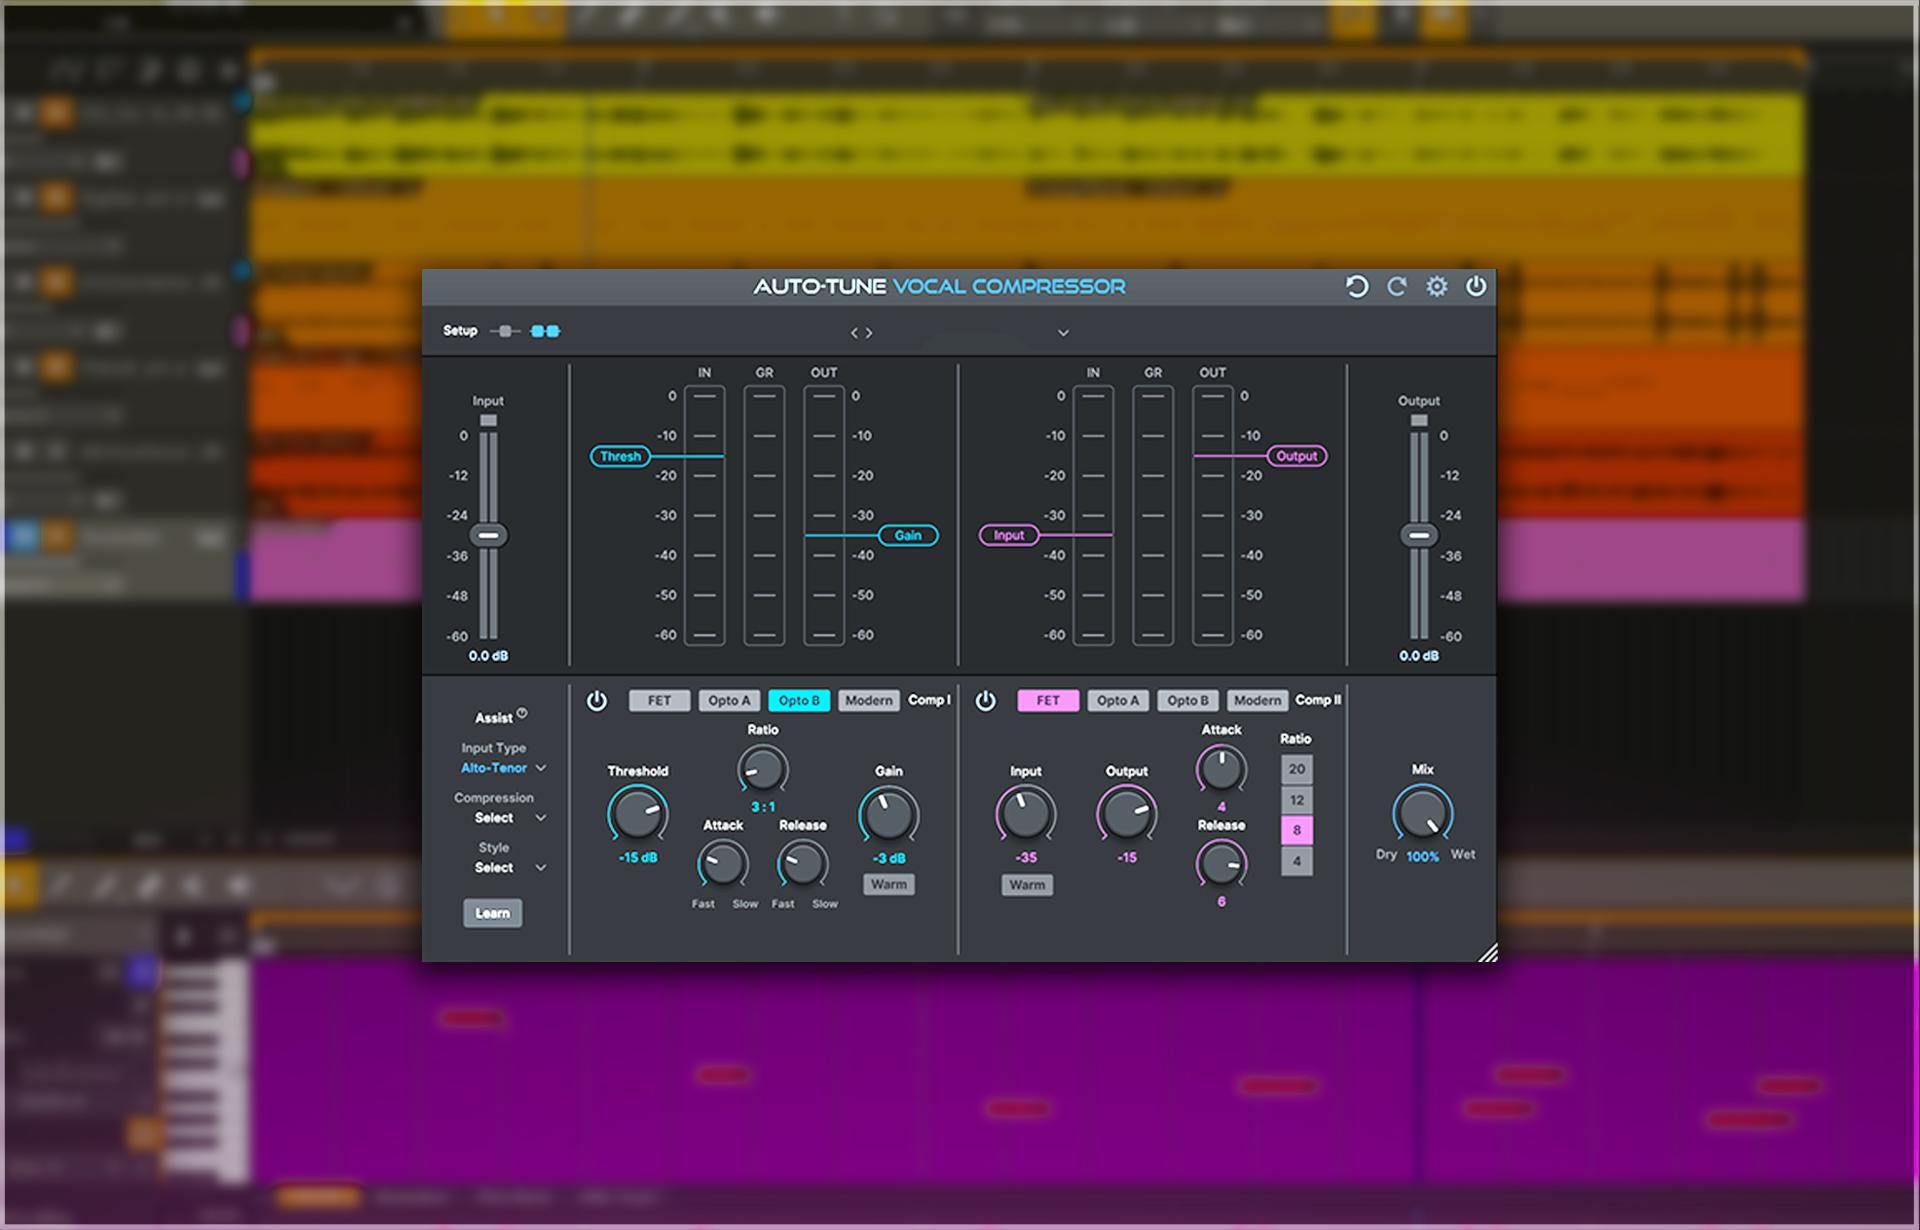Screen dimensions: 1920x1230
Task: Toggle the Warm button under Comp II Input
Action: [1027, 885]
